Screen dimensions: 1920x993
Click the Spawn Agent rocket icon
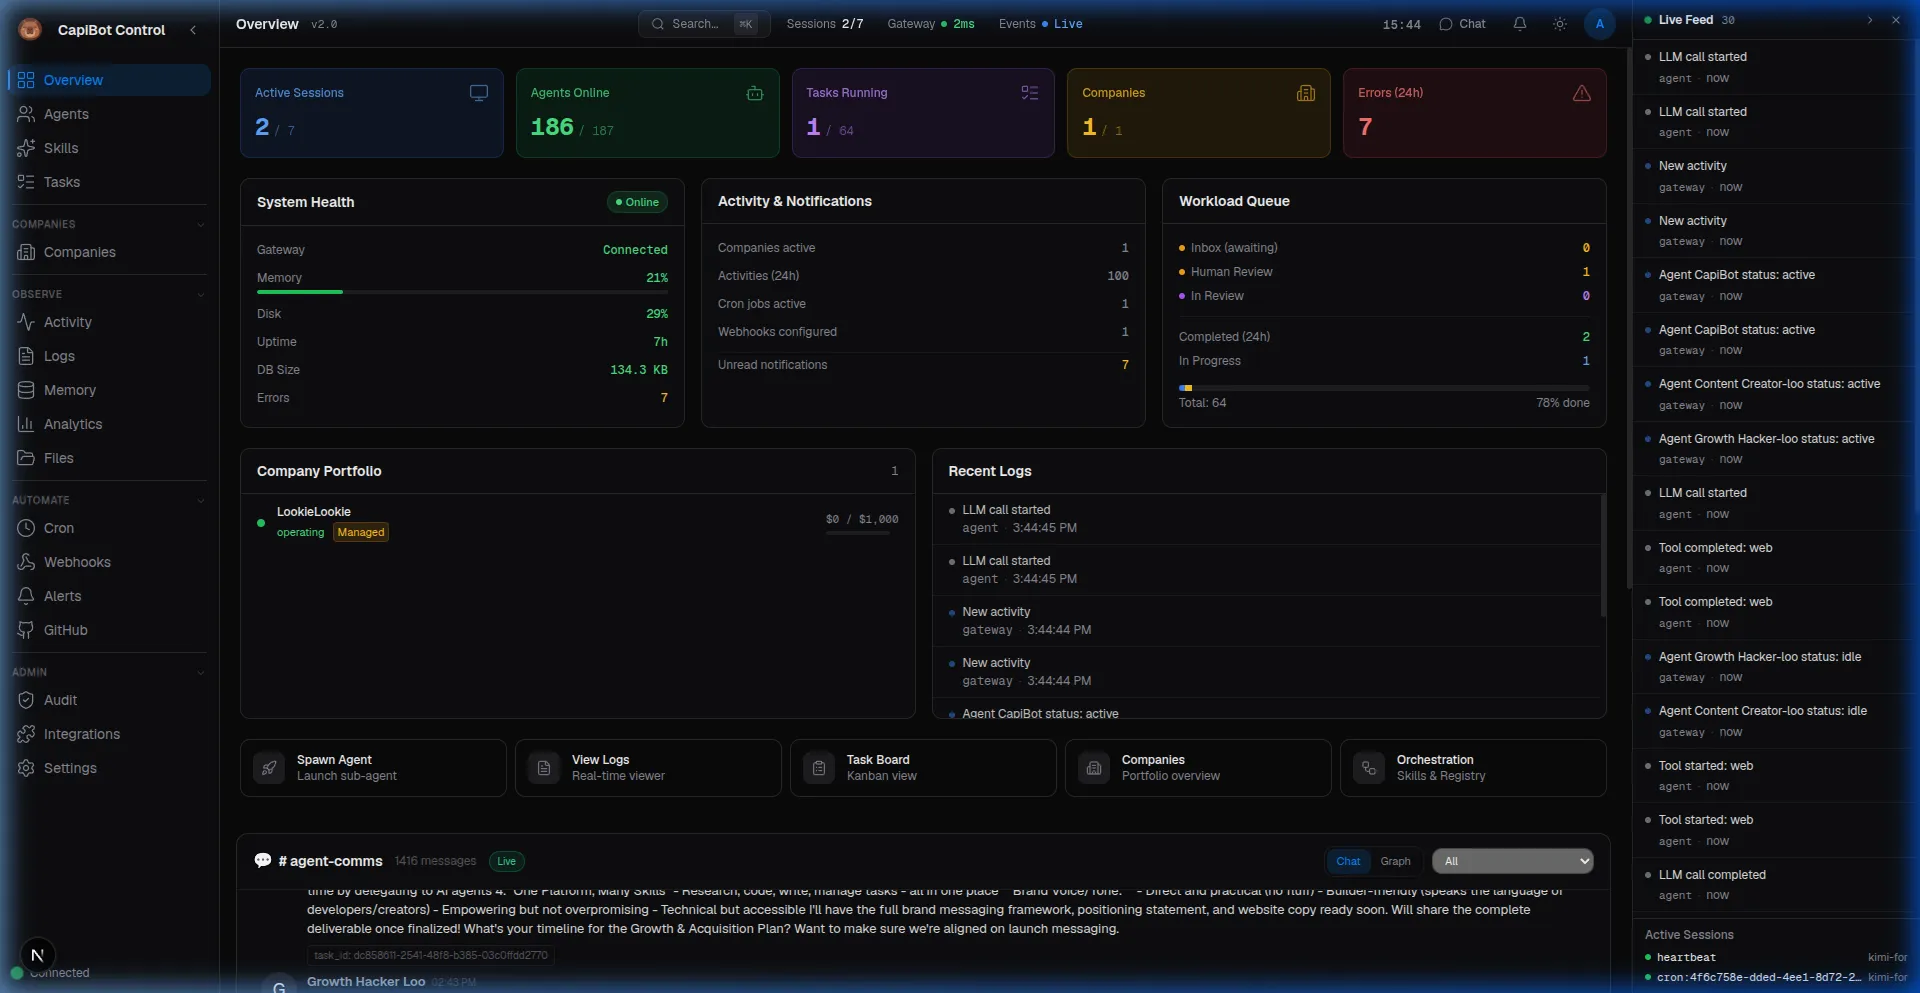[x=269, y=768]
